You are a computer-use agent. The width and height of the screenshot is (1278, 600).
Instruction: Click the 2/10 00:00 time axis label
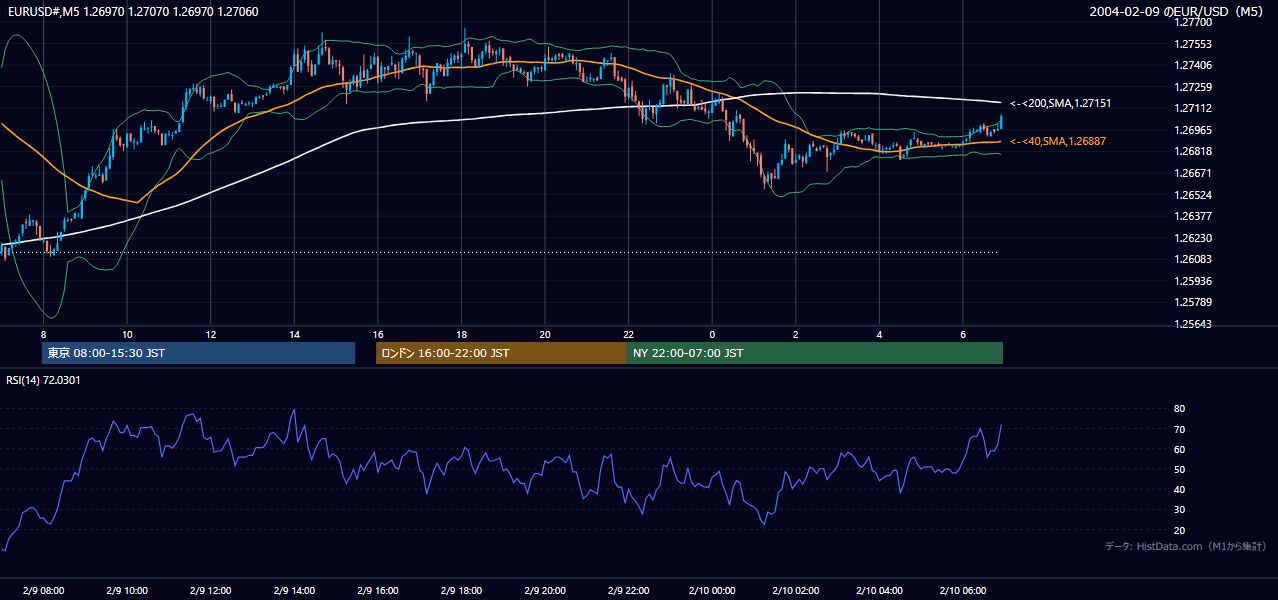(x=711, y=590)
